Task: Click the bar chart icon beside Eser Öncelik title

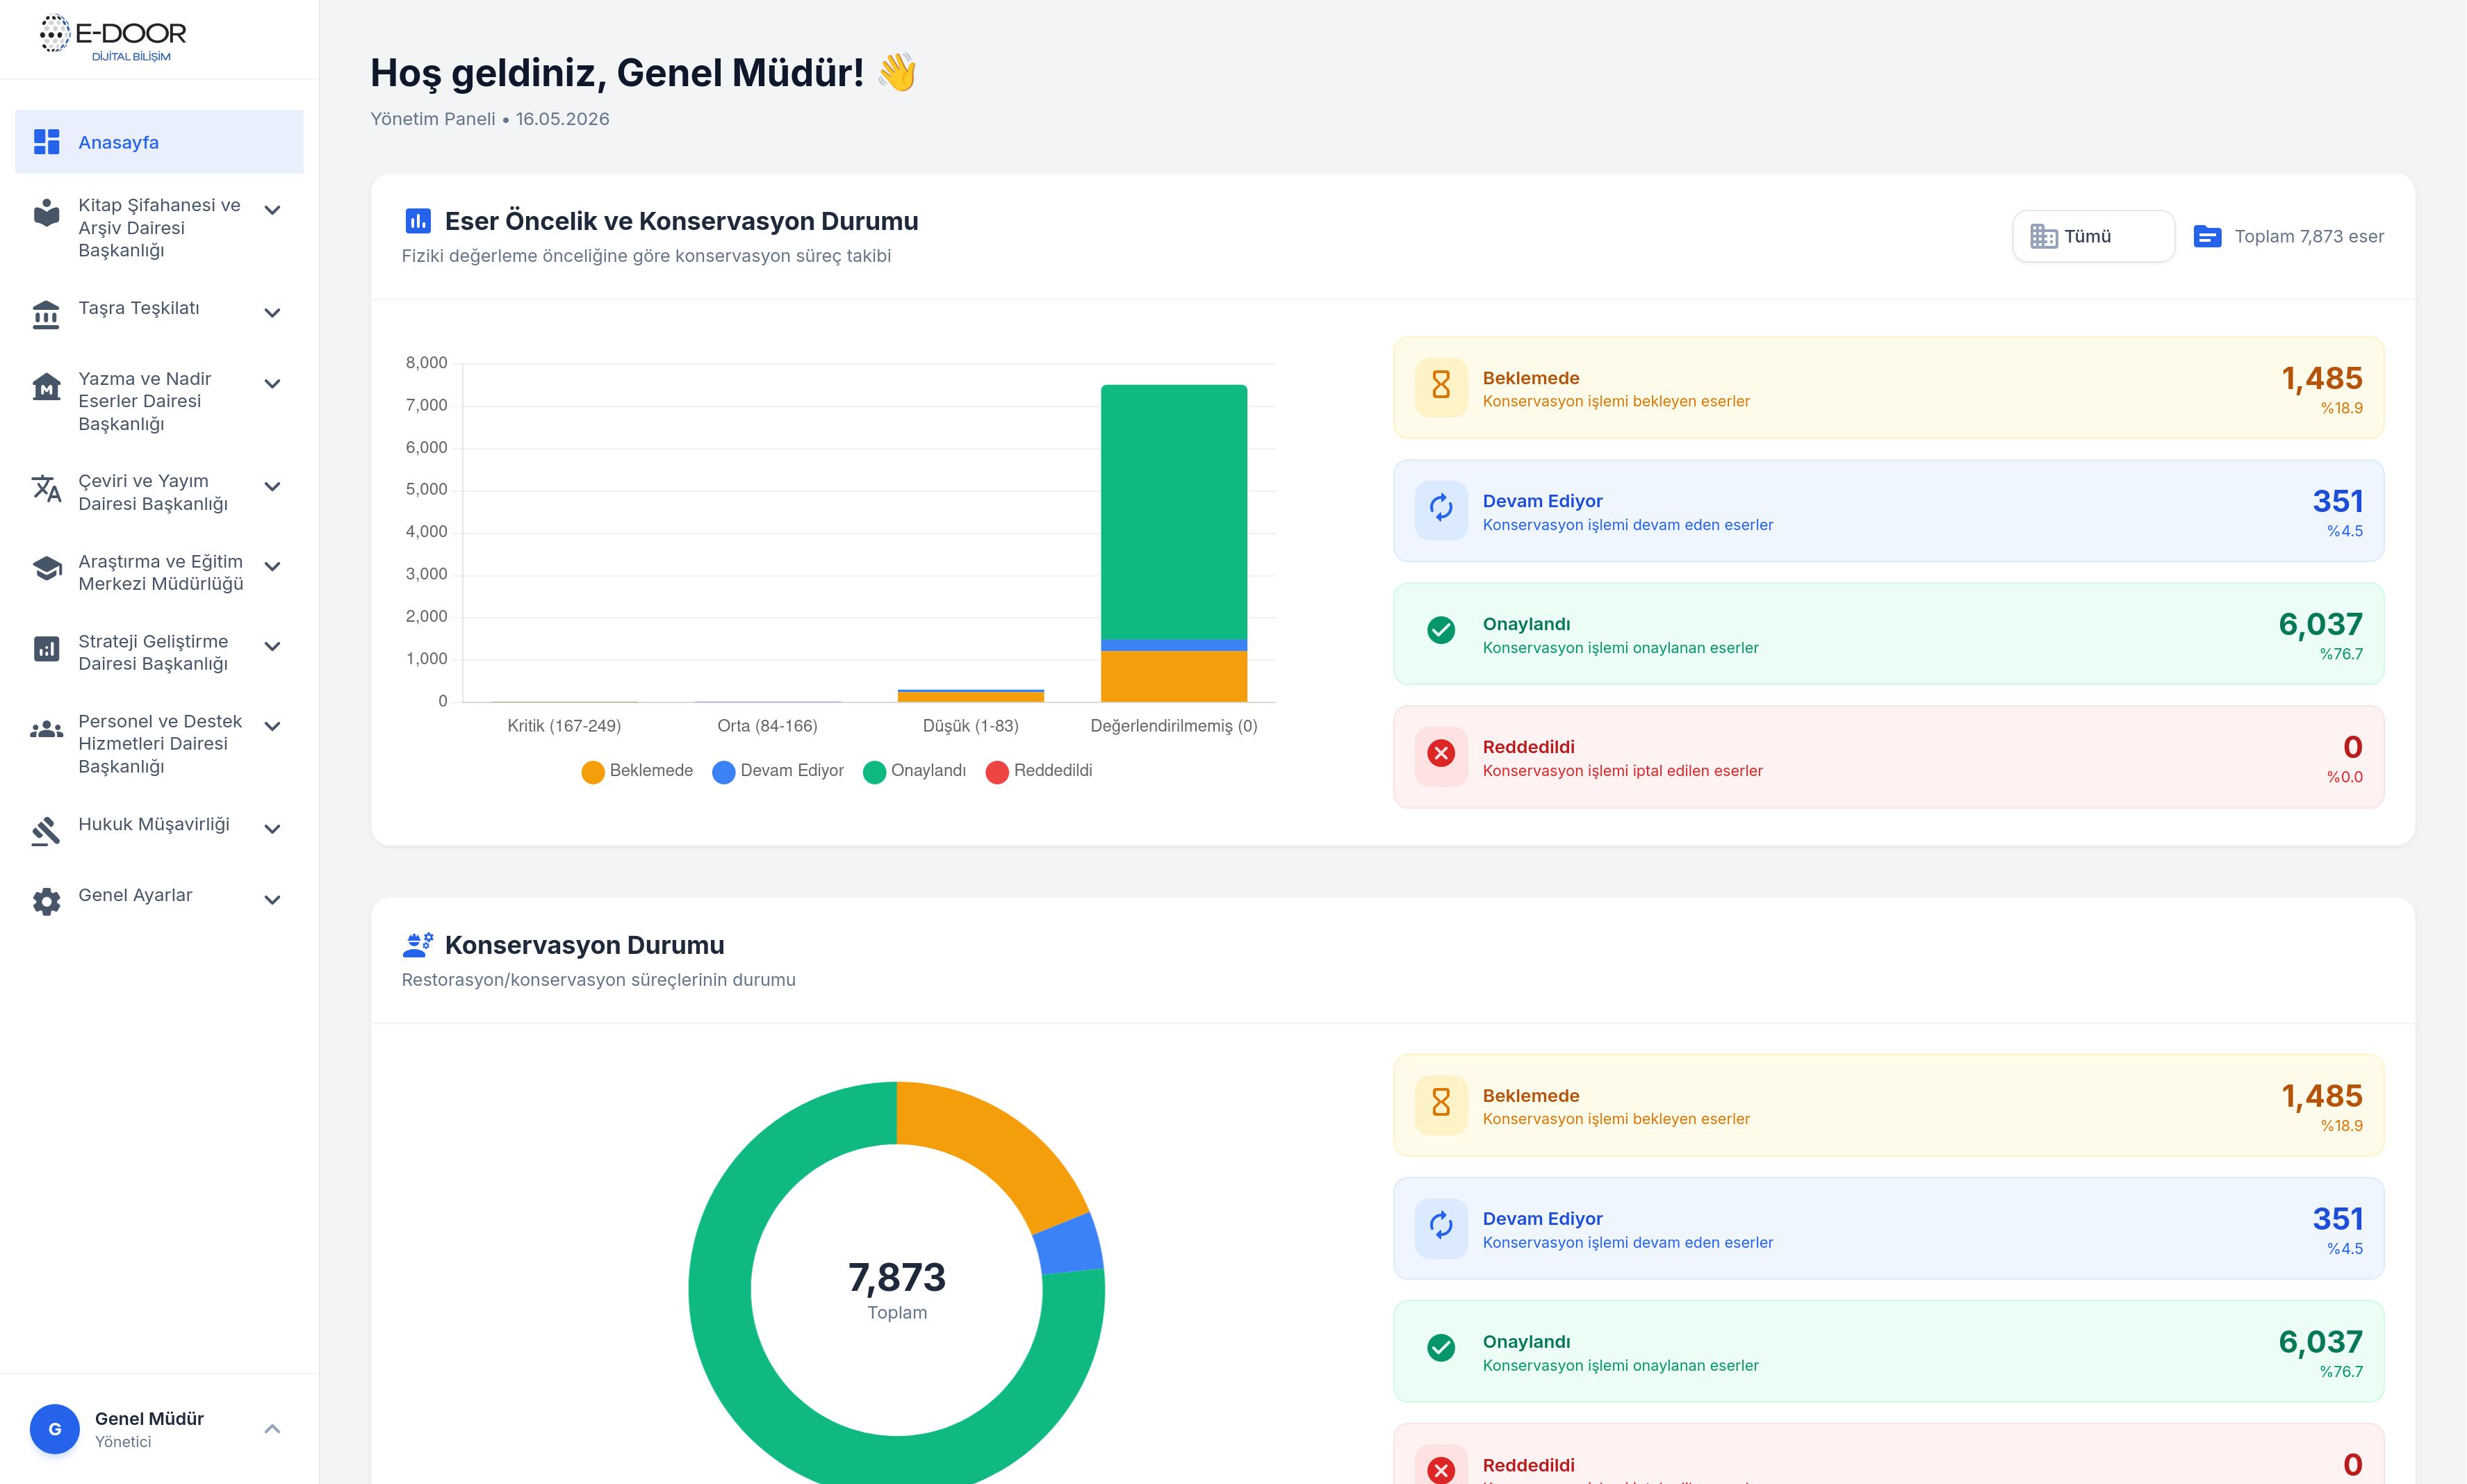Action: coord(418,221)
